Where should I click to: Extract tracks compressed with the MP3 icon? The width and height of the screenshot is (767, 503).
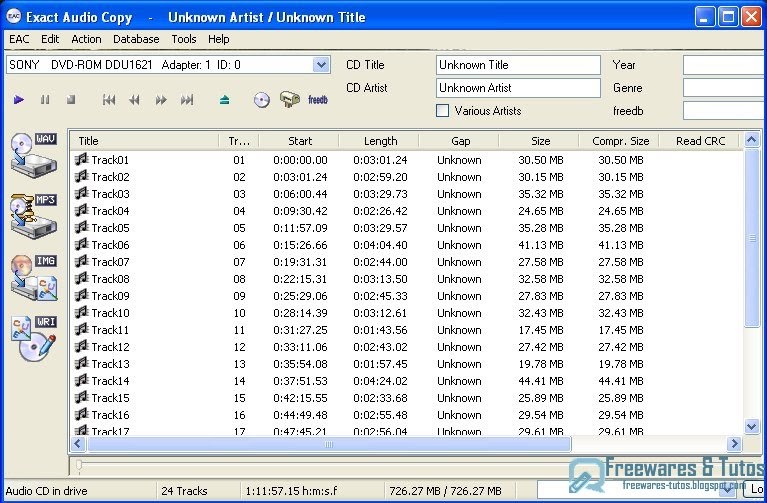(34, 216)
